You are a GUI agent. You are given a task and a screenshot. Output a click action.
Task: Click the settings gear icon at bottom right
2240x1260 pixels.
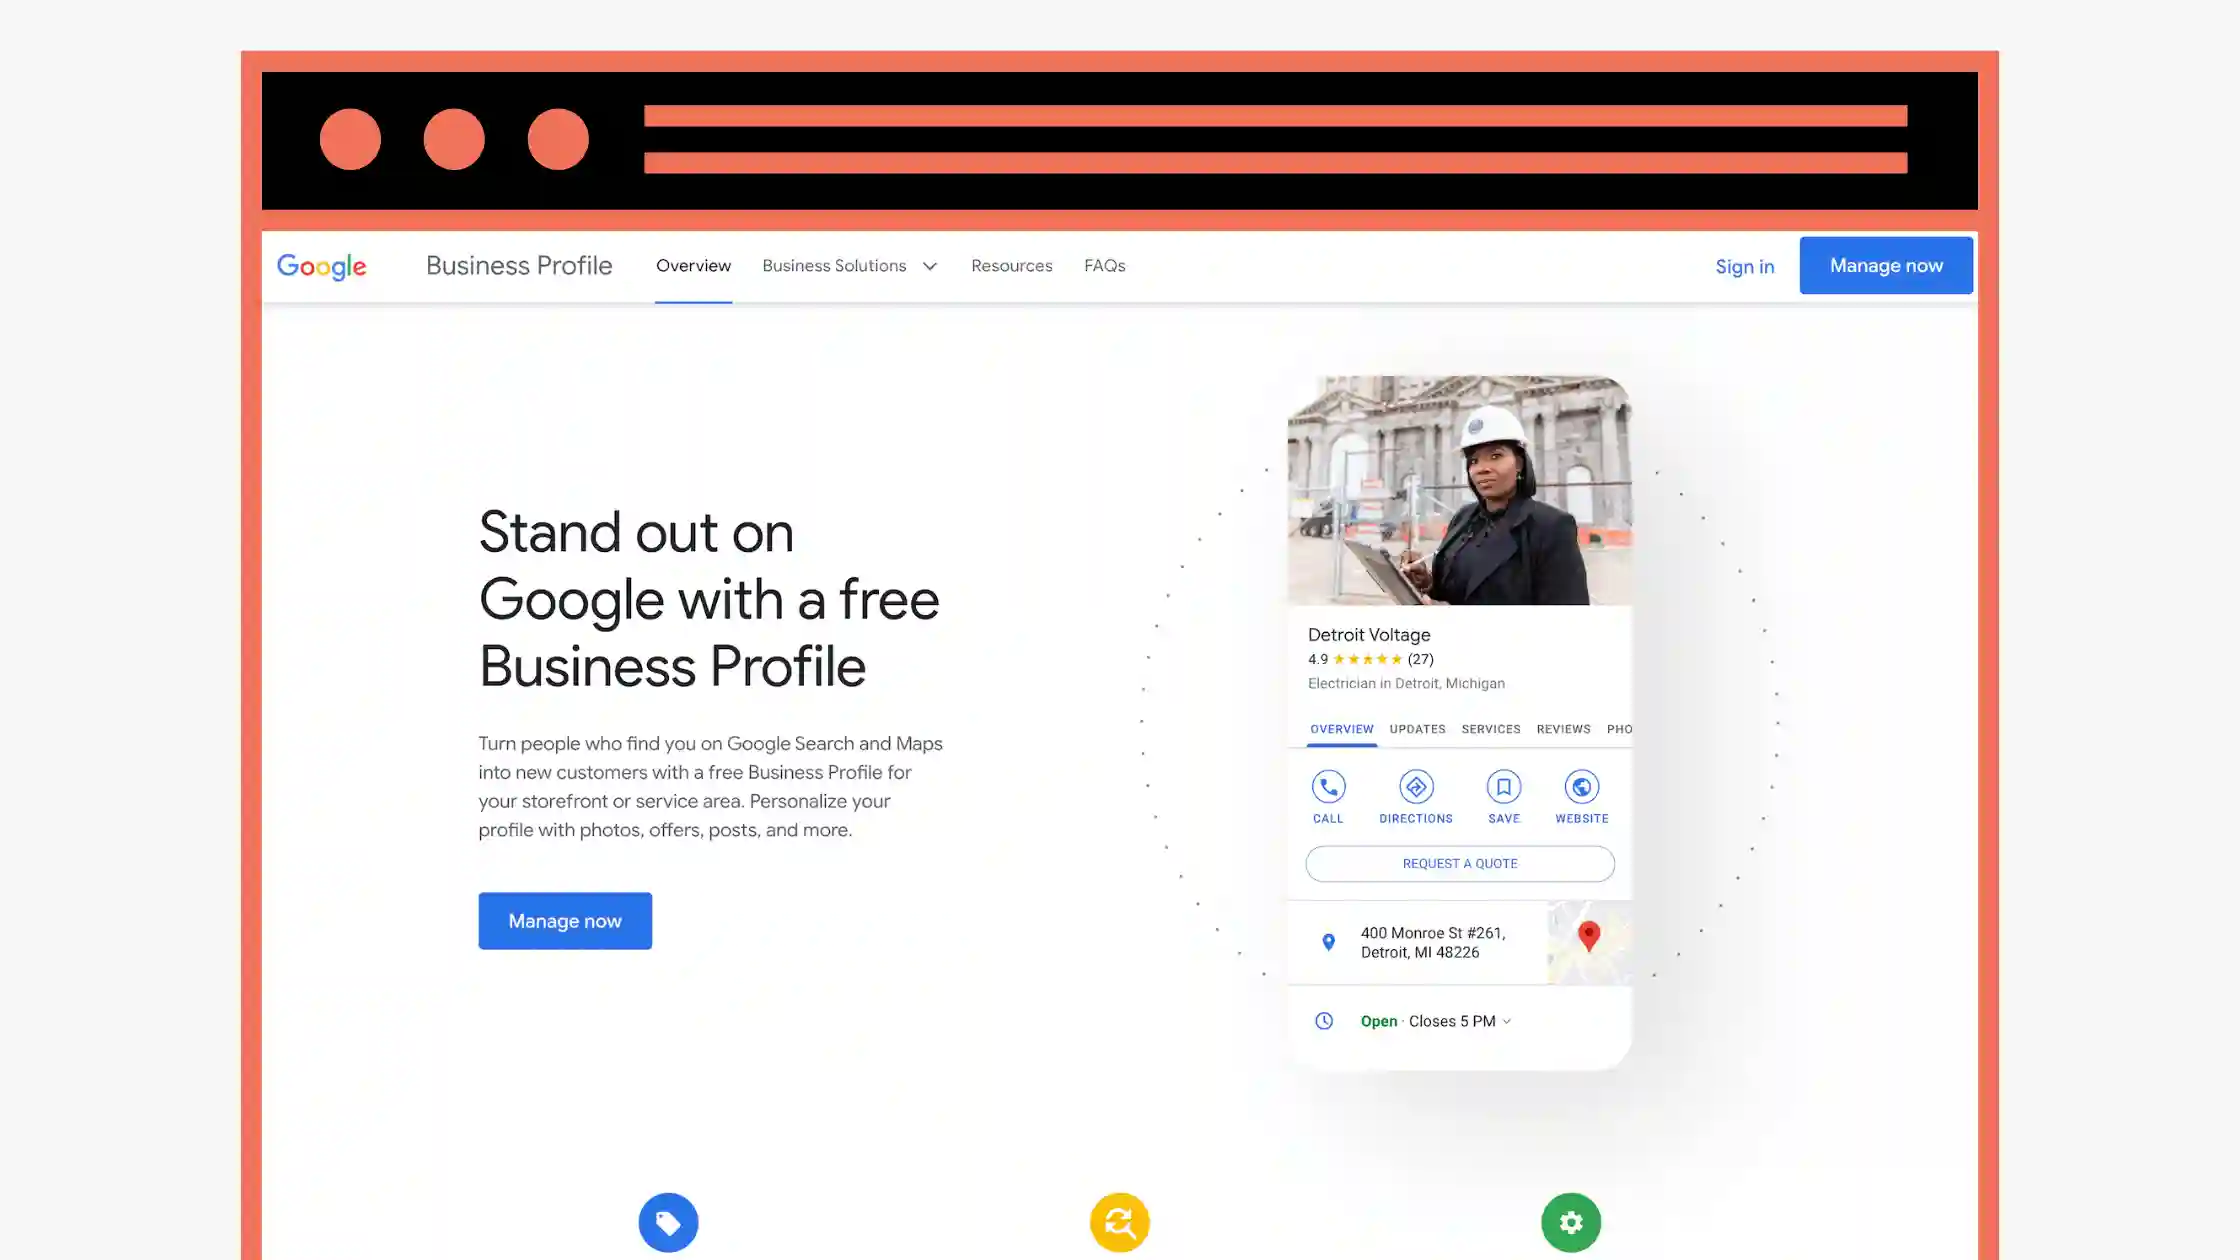[1569, 1222]
